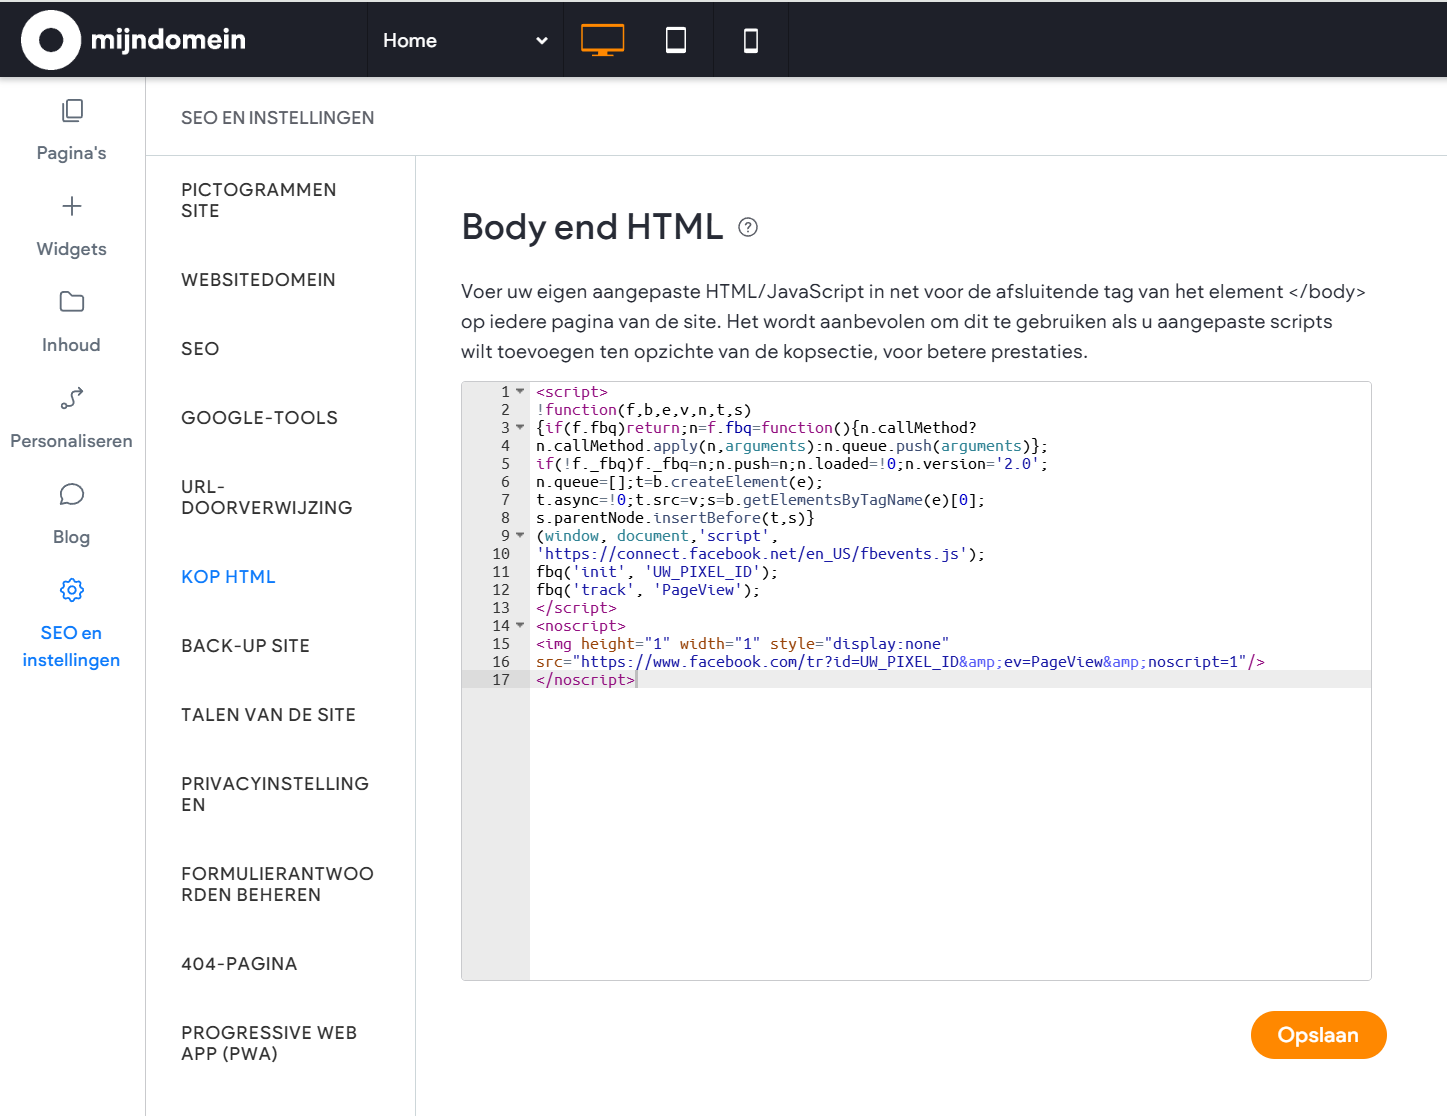Collapse code fold arrow on line 1

pyautogui.click(x=520, y=391)
